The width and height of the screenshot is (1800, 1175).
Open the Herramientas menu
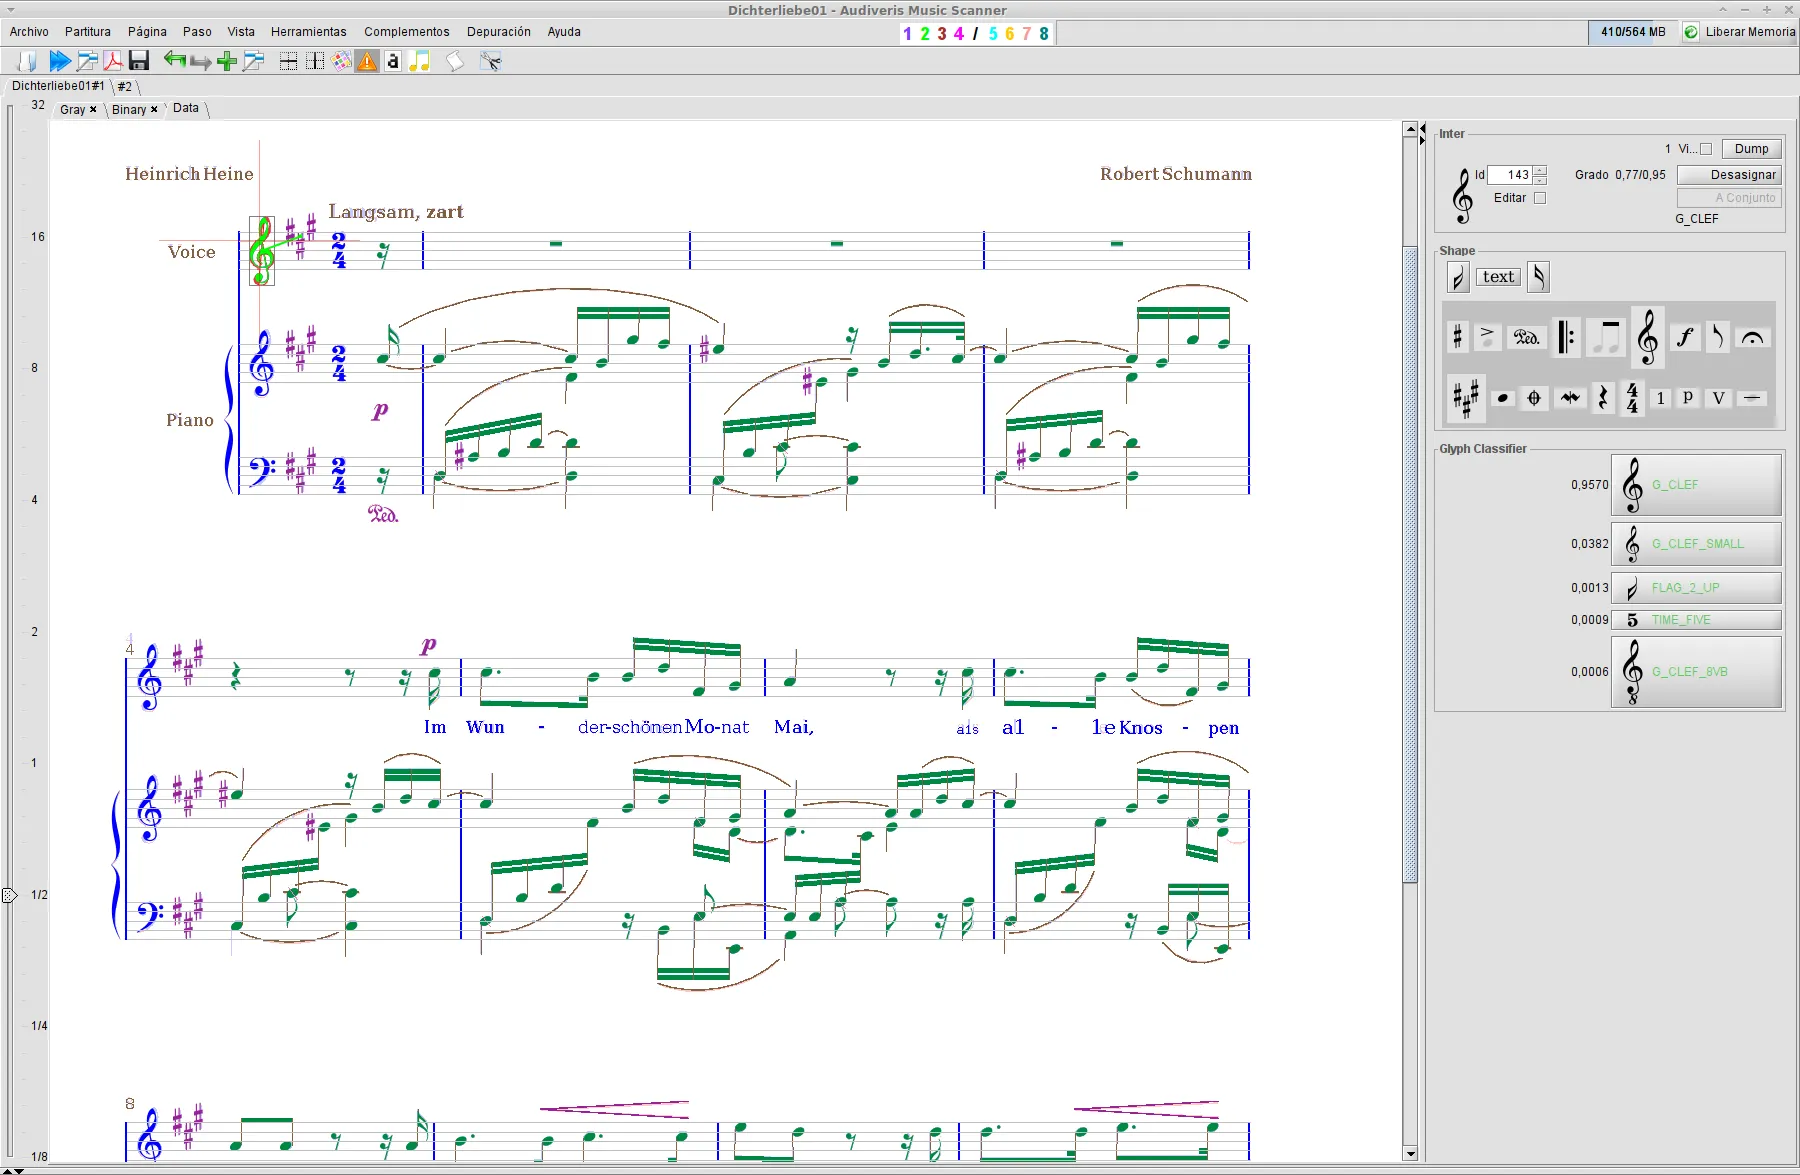(308, 32)
